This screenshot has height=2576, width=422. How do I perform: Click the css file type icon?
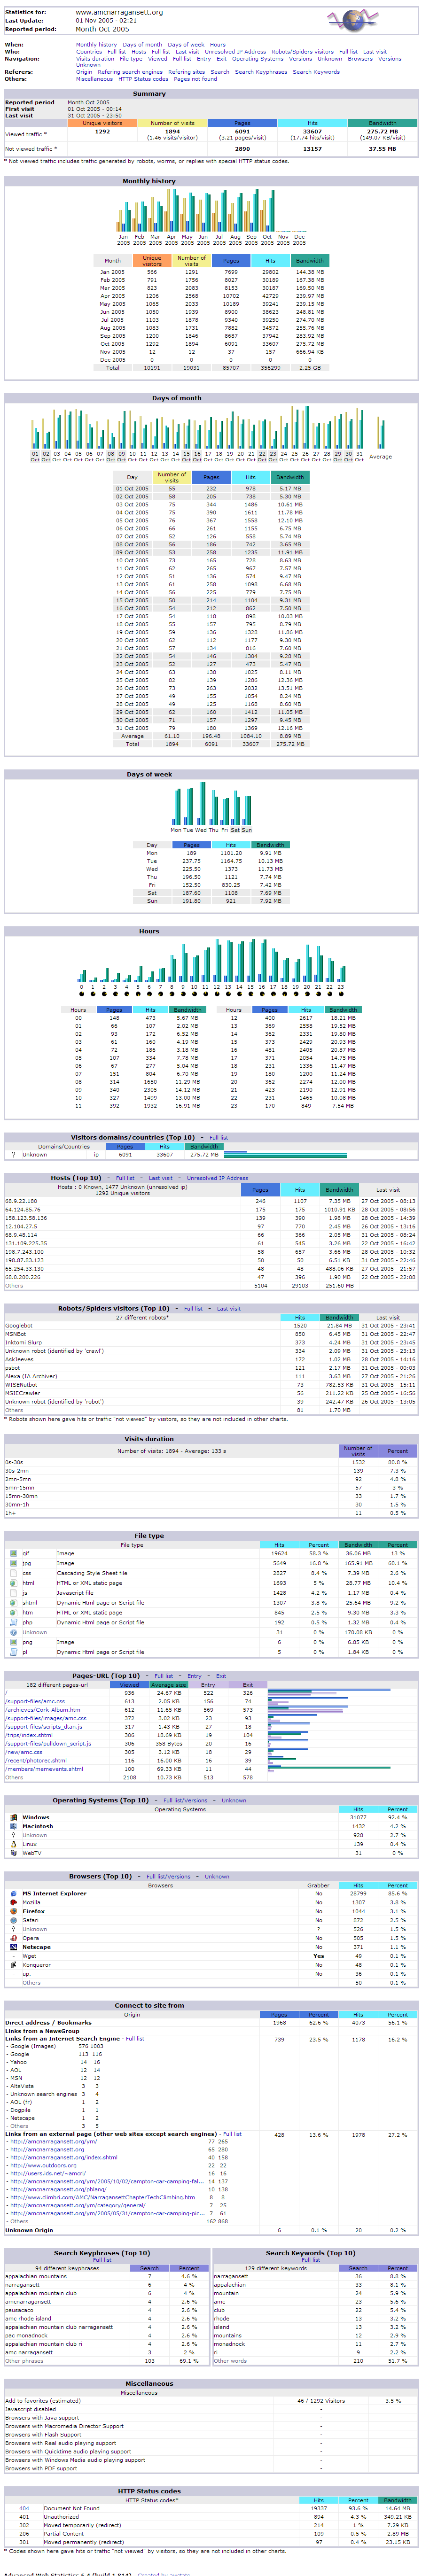point(13,1573)
